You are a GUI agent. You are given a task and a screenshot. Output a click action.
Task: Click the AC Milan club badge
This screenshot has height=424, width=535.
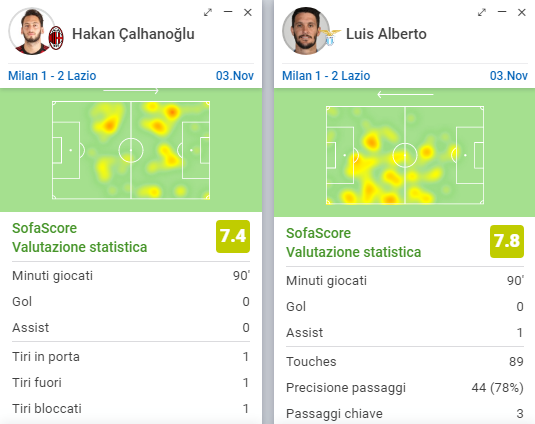pos(56,38)
